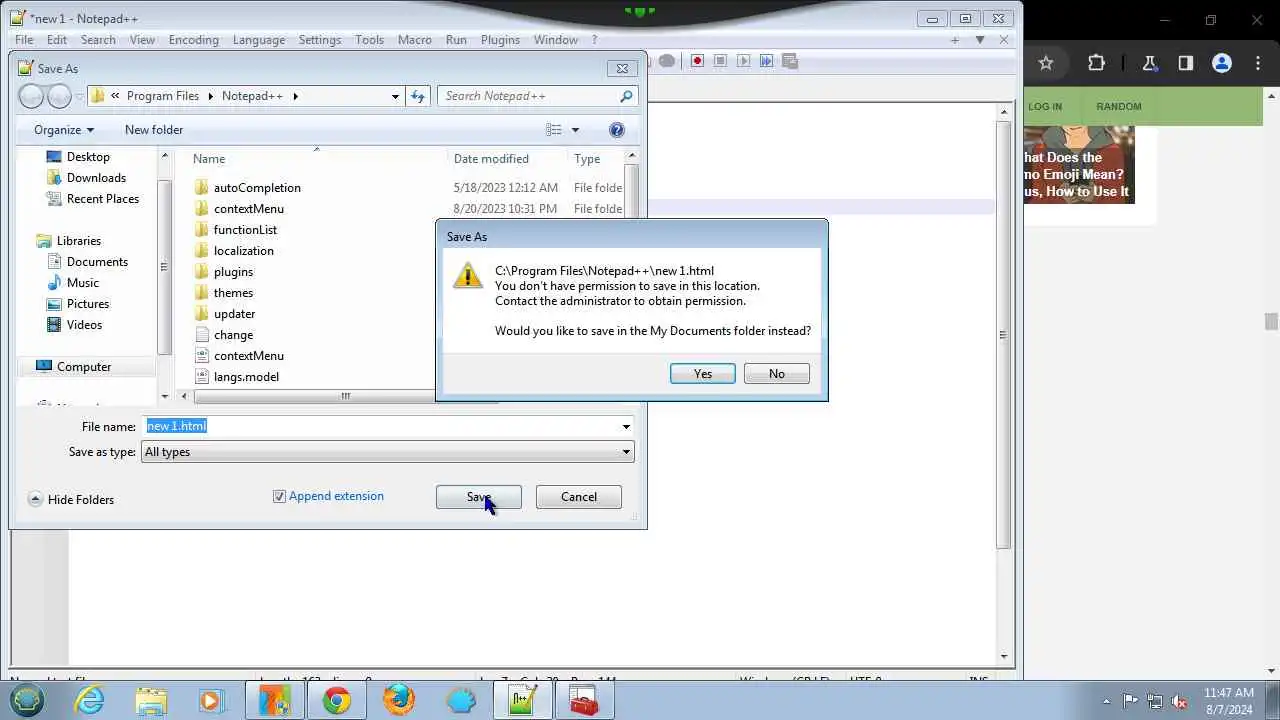
Task: Click the Save button
Action: click(x=479, y=497)
